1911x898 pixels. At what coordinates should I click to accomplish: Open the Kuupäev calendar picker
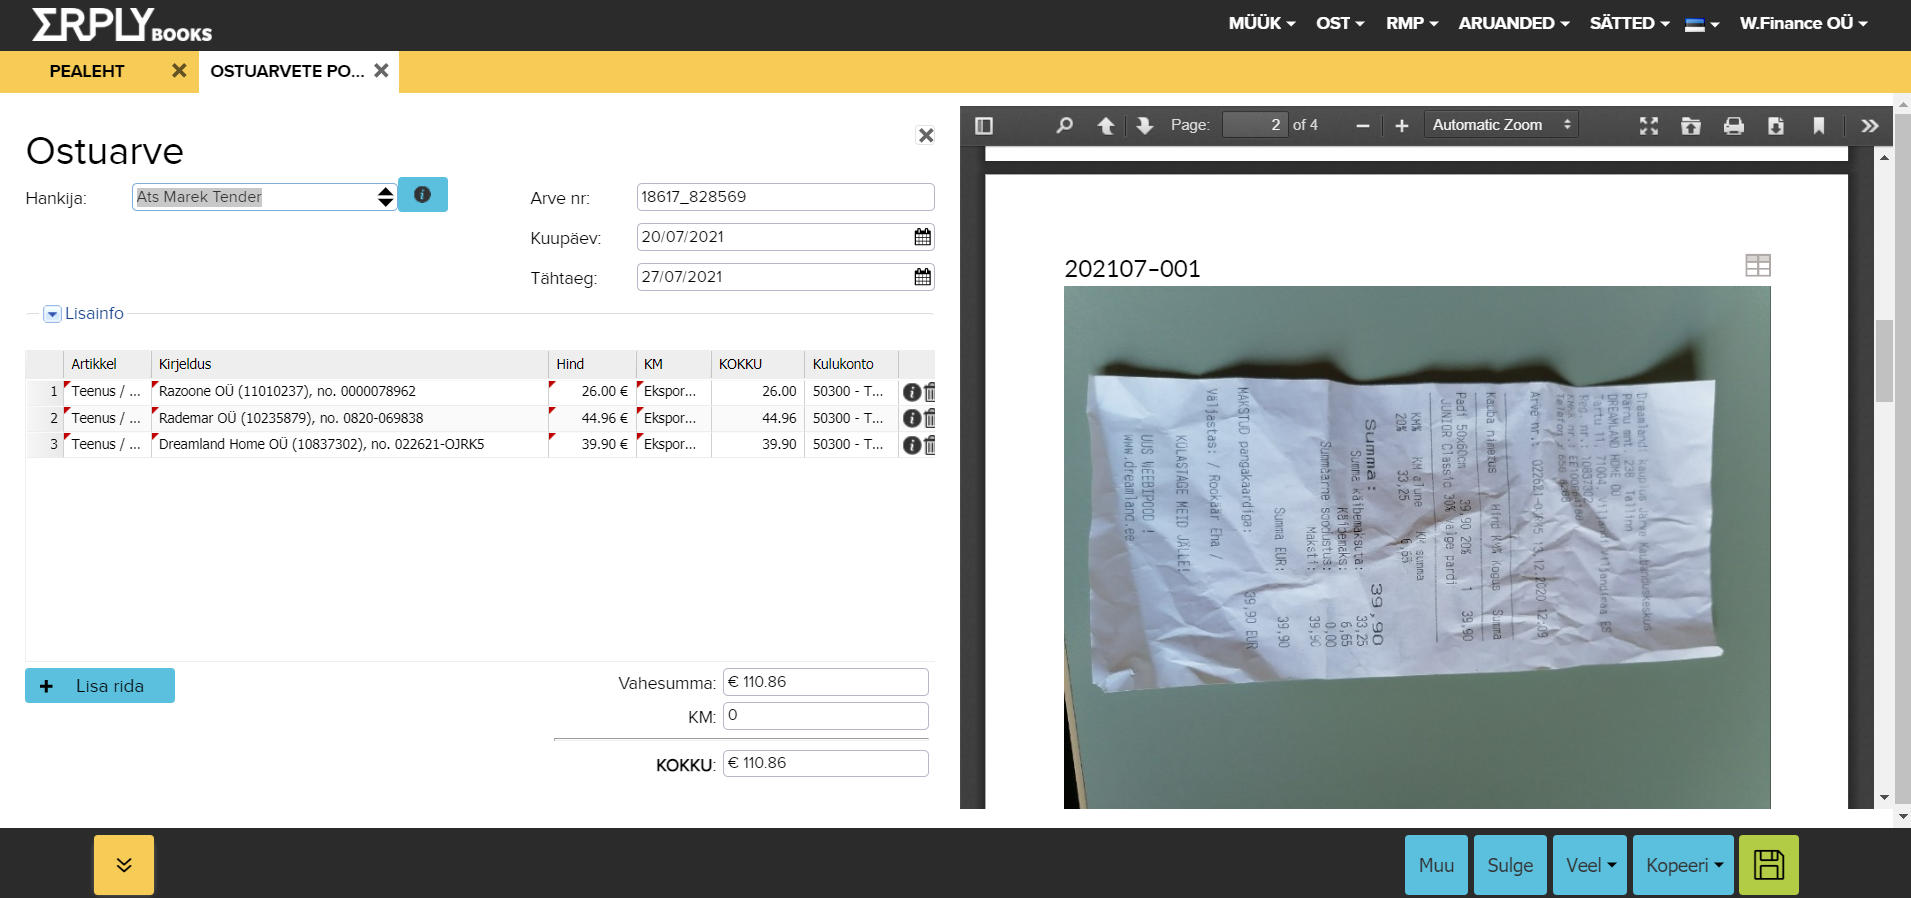922,237
